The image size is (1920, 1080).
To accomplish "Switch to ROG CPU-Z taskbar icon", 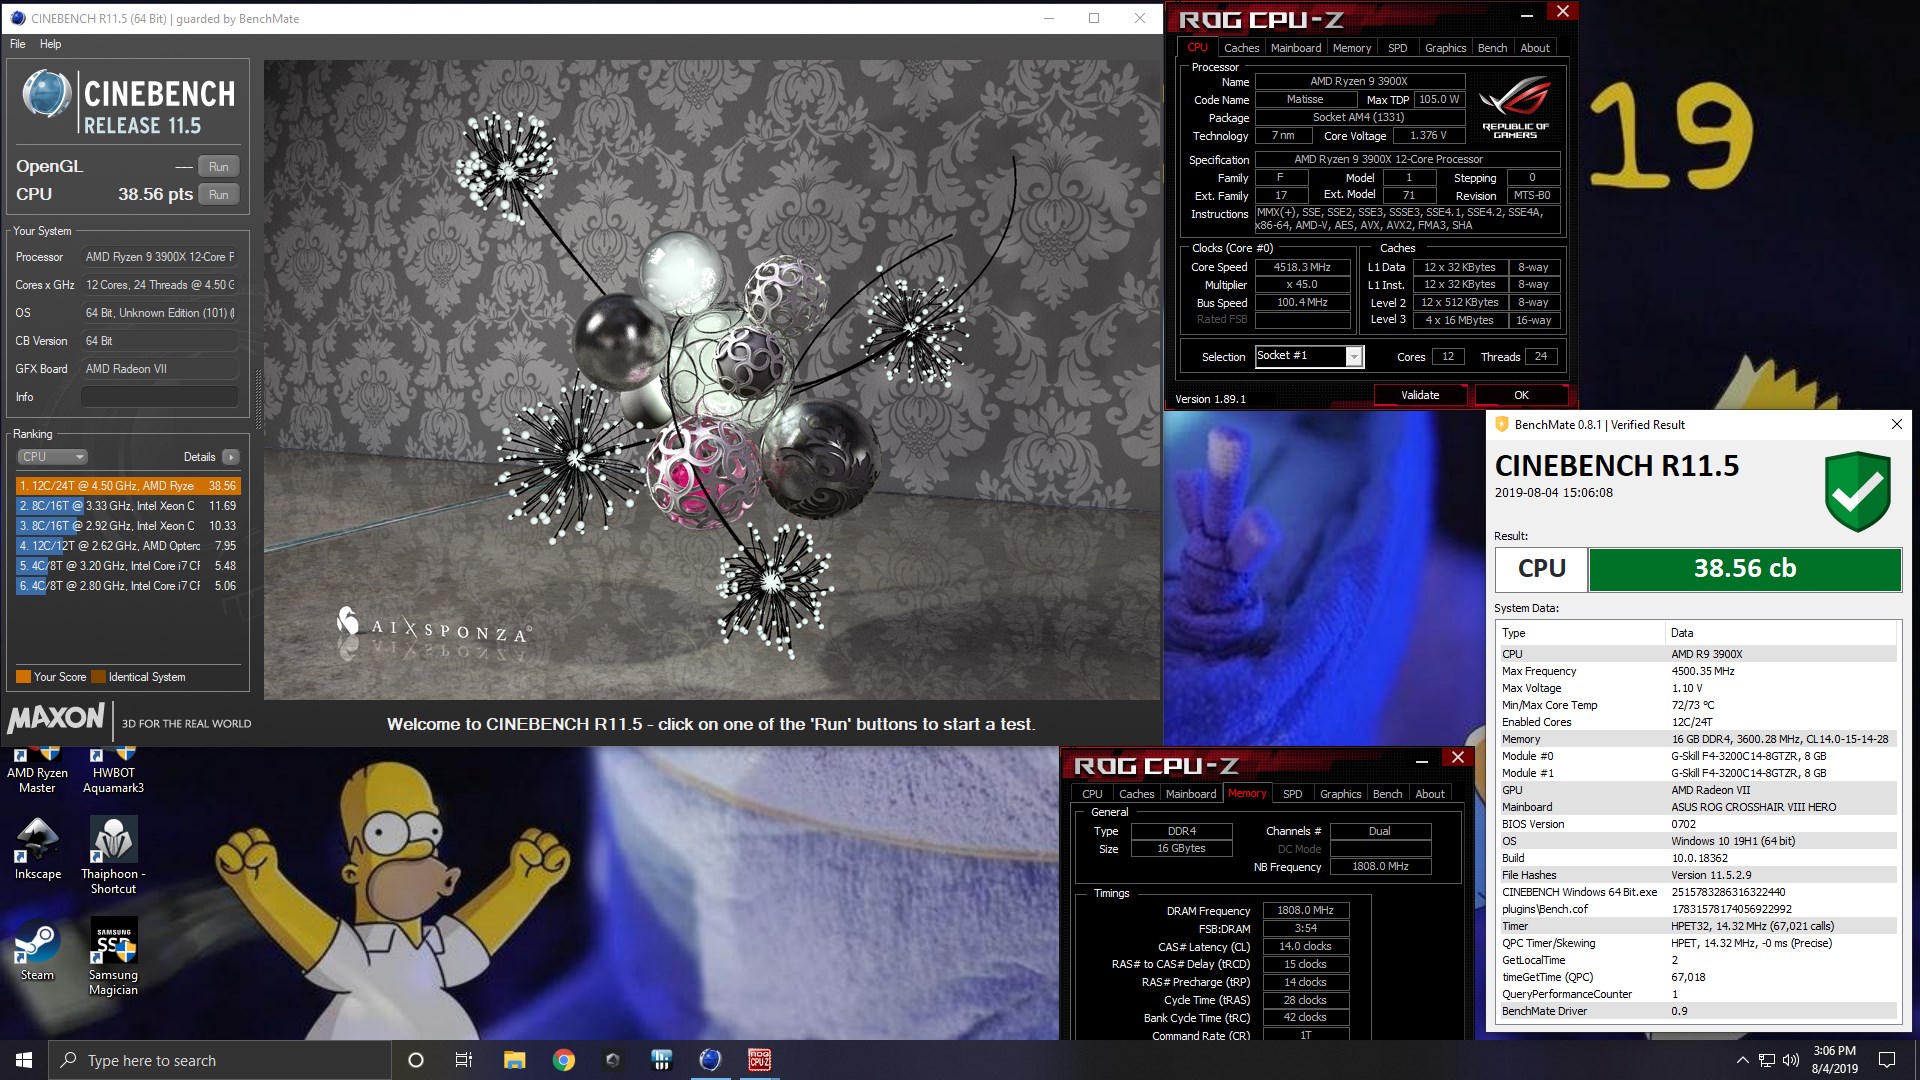I will [759, 1060].
